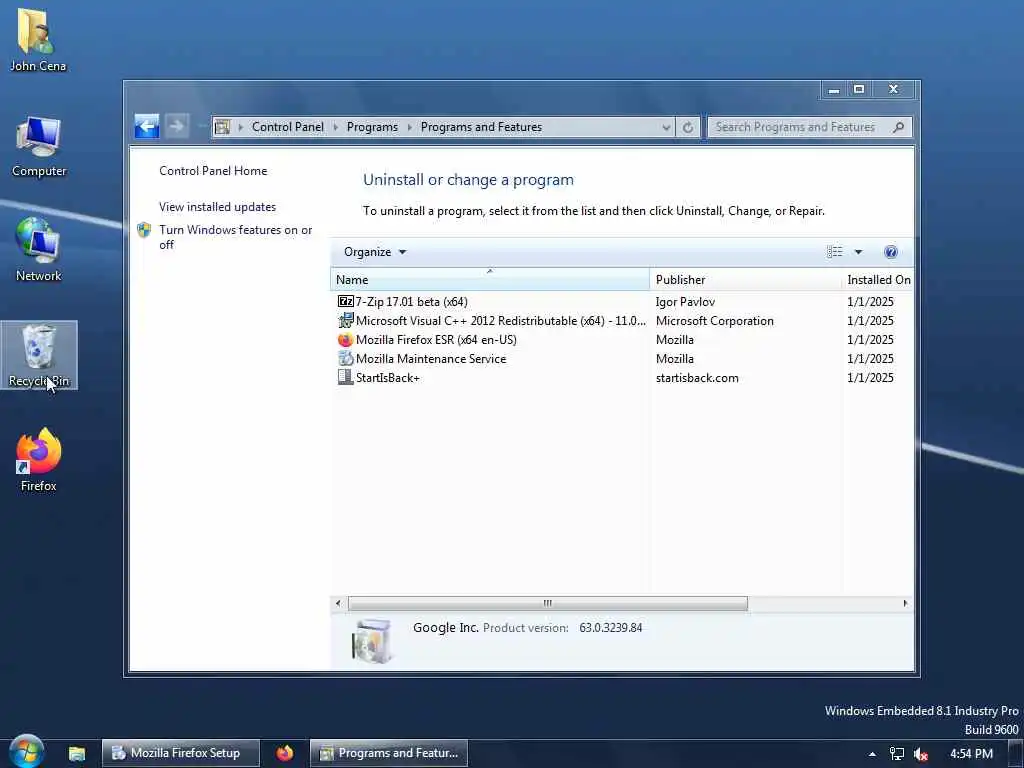Select the Recycle Bin desktop icon
Image resolution: width=1024 pixels, height=768 pixels.
pyautogui.click(x=39, y=355)
